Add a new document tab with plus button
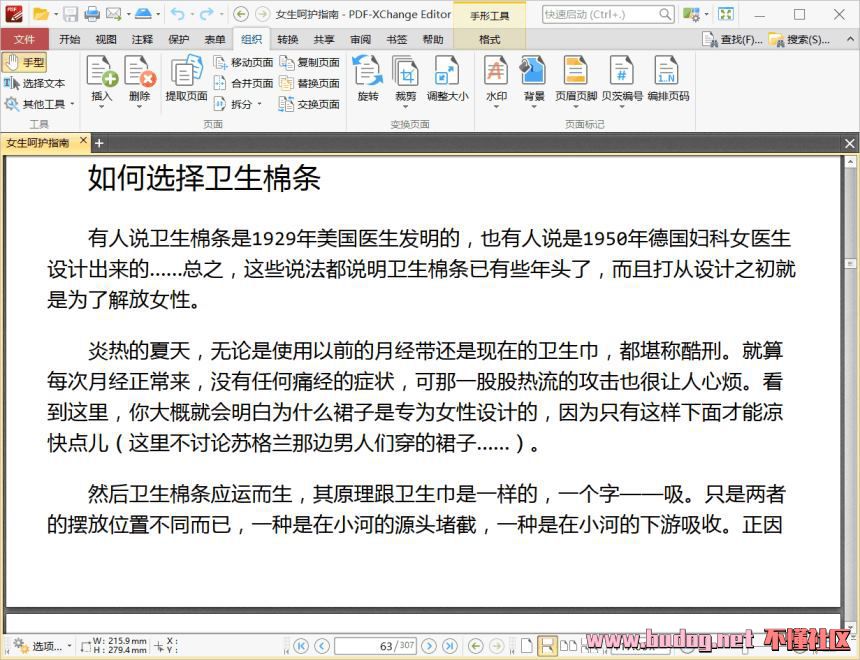The width and height of the screenshot is (860, 660). click(99, 143)
